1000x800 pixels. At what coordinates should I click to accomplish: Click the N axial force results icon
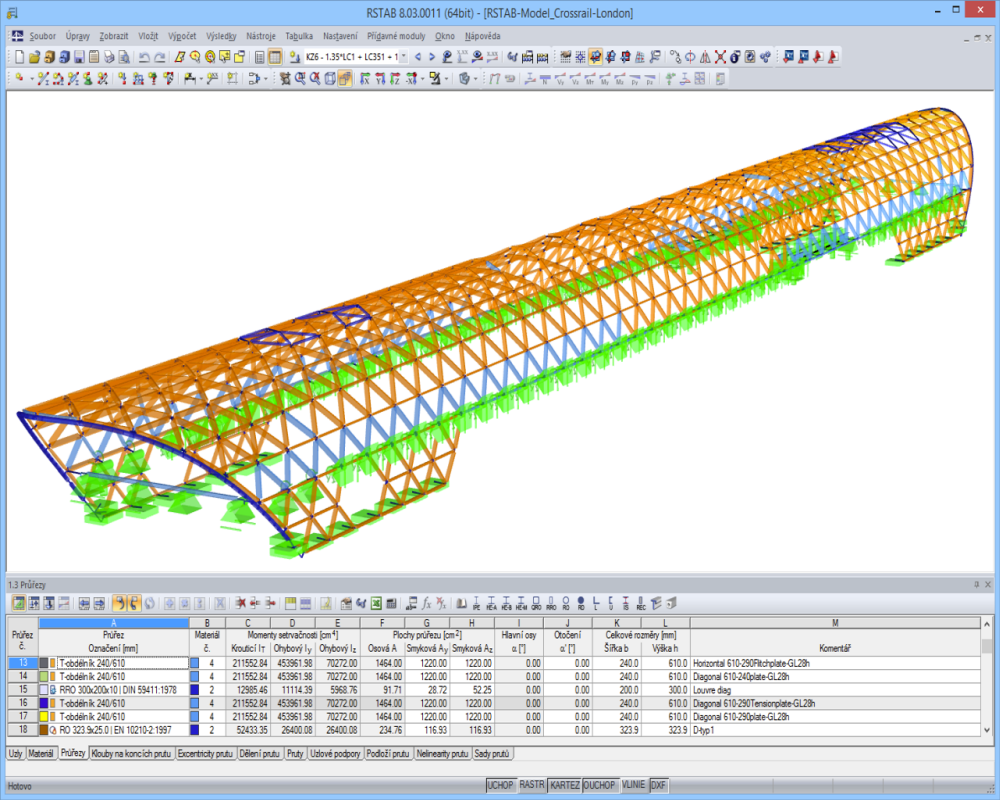point(545,78)
